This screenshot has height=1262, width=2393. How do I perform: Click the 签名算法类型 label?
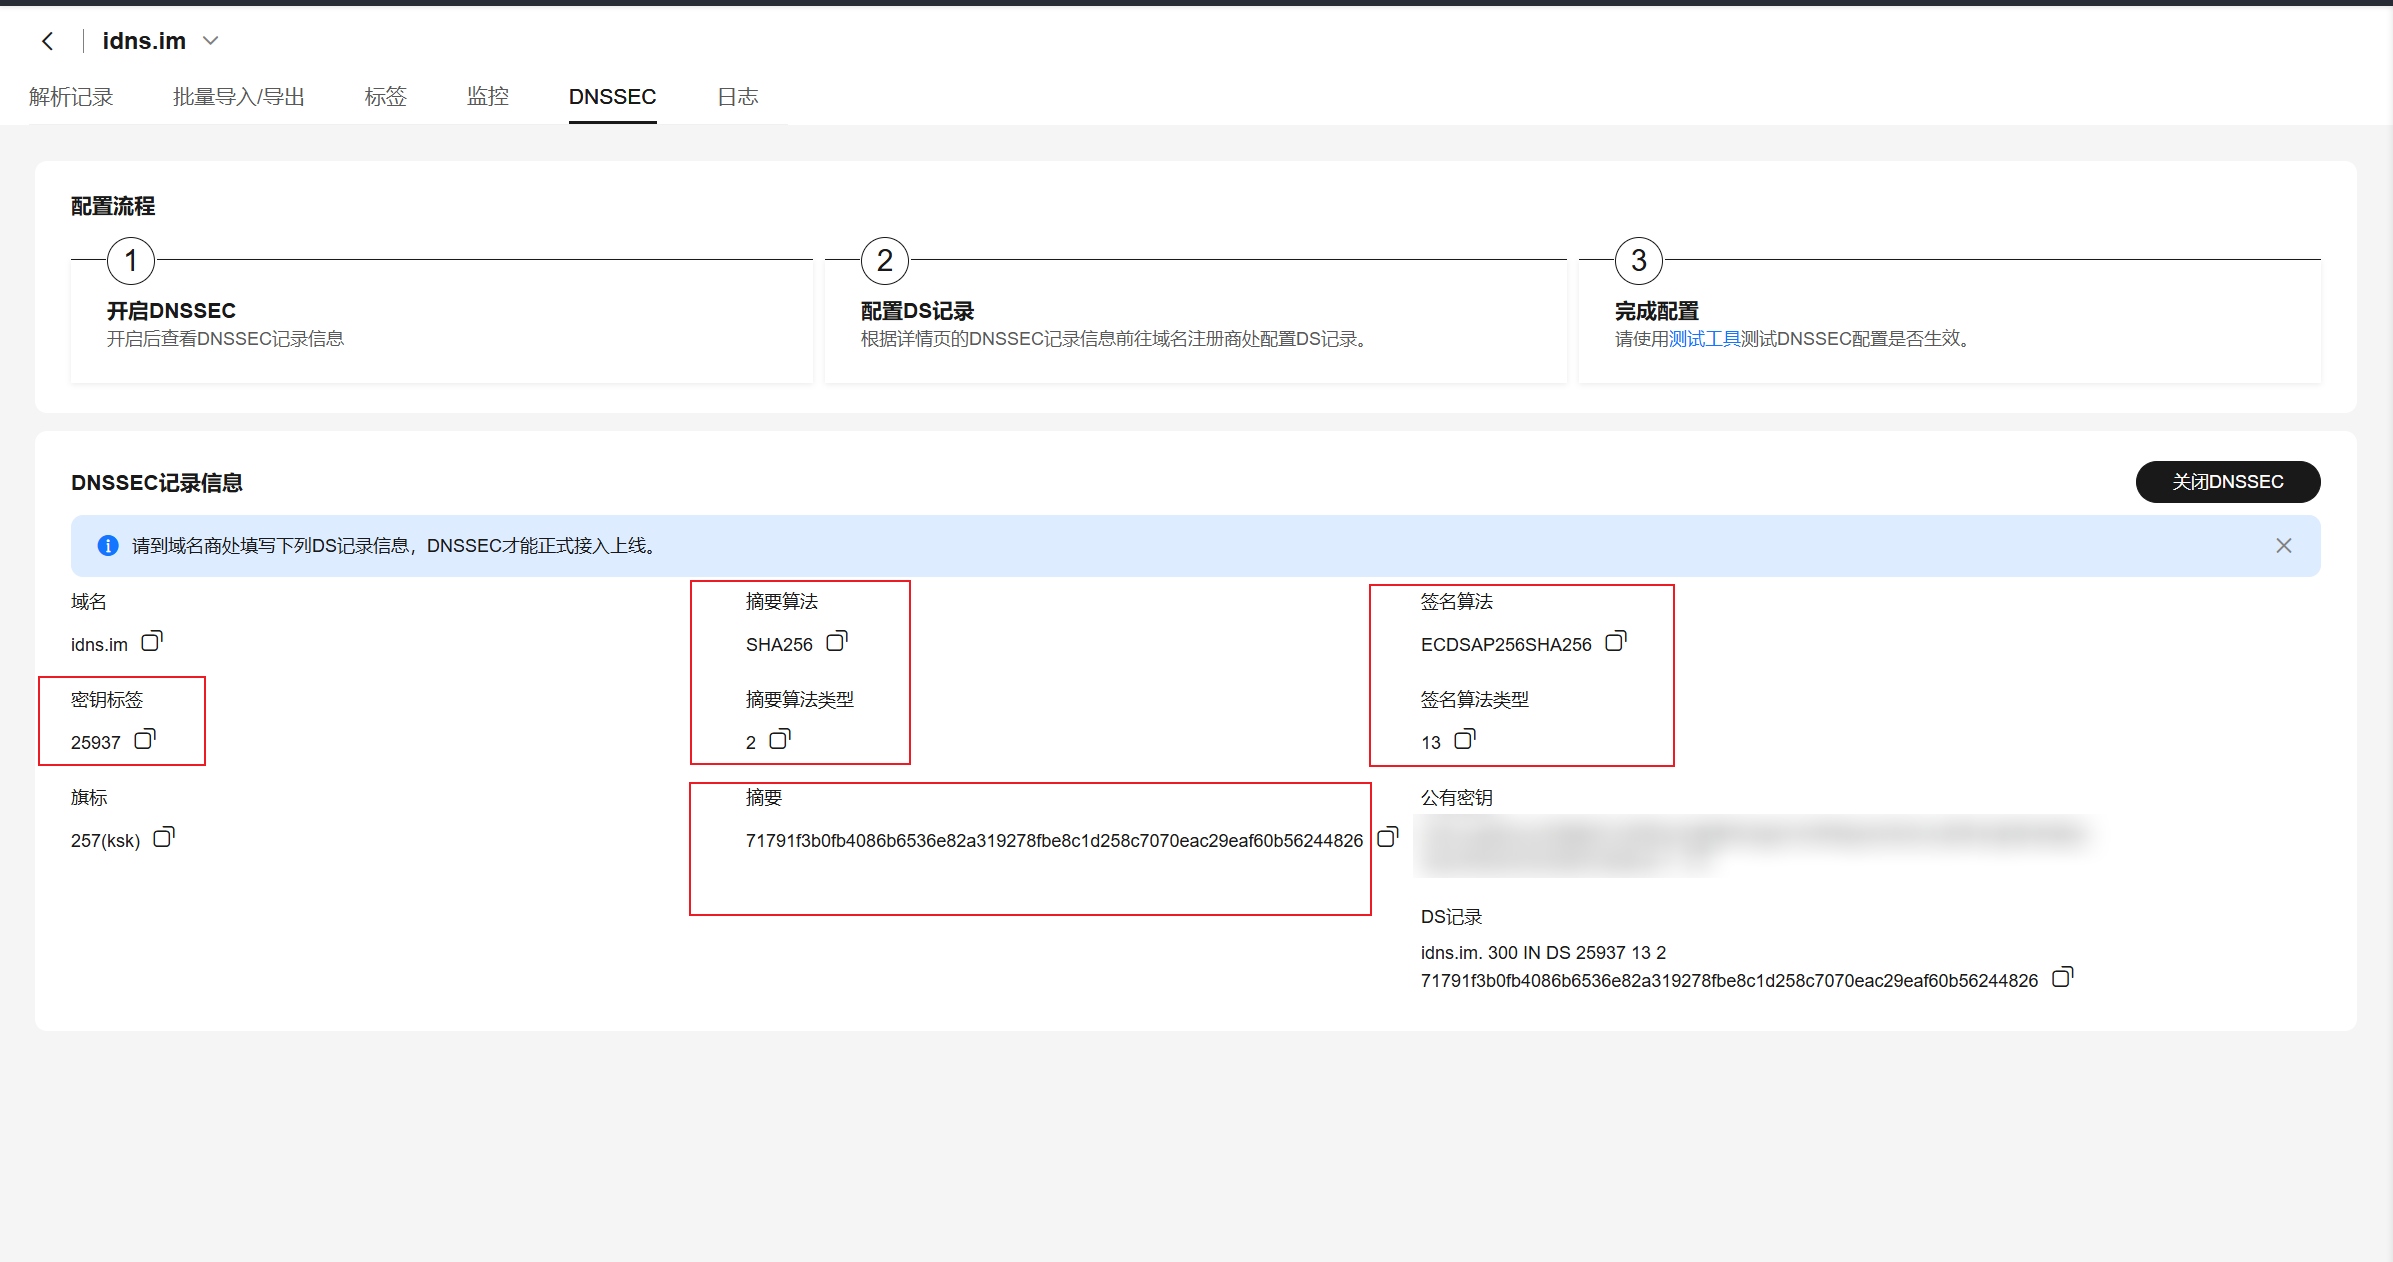pyautogui.click(x=1475, y=699)
